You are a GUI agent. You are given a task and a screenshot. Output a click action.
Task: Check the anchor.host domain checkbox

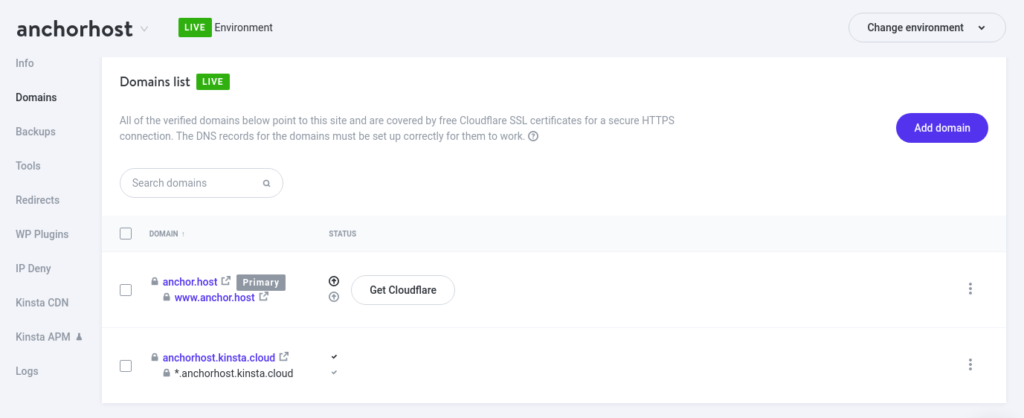click(126, 290)
